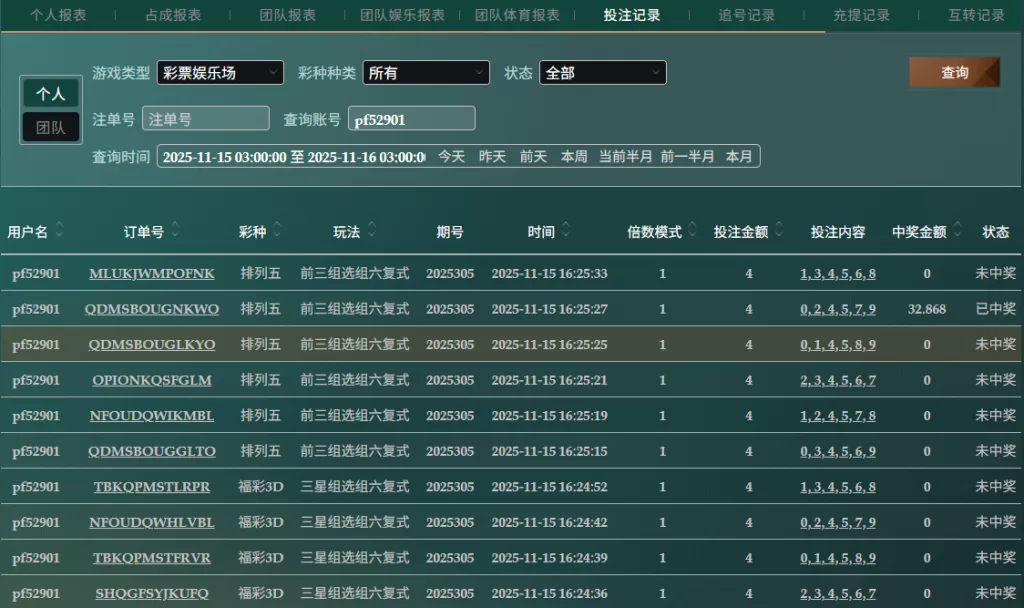Image resolution: width=1024 pixels, height=608 pixels.
Task: Choose the 本月 date range shortcut
Action: (739, 157)
